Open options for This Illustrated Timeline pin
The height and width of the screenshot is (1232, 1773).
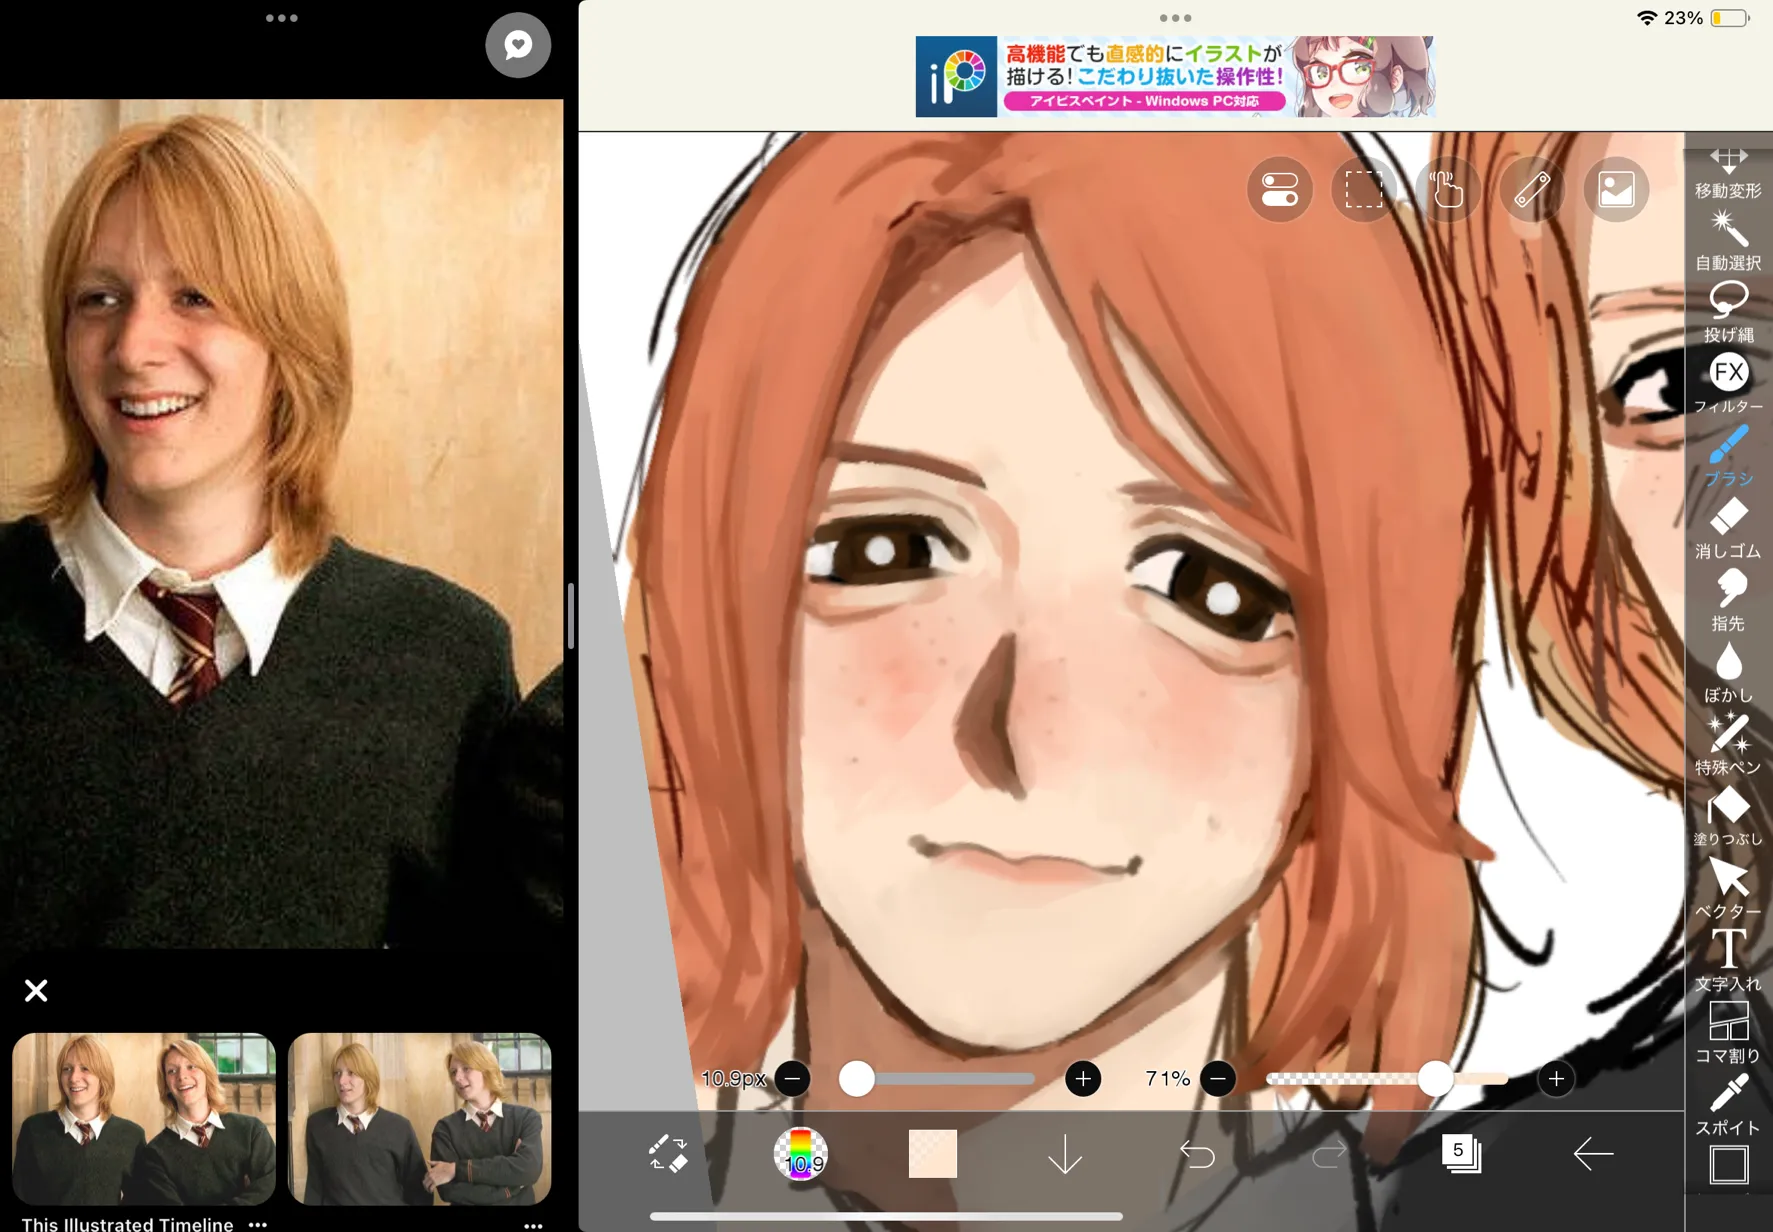pyautogui.click(x=258, y=1224)
